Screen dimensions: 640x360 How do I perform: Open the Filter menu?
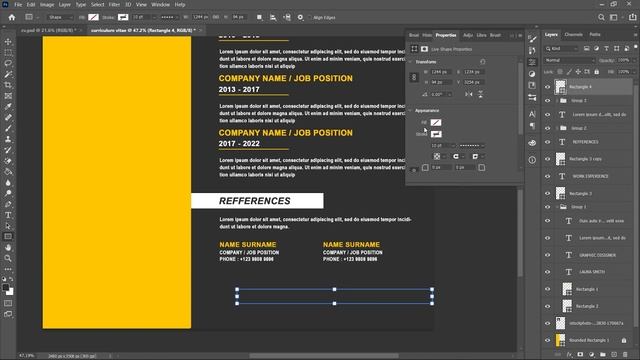pyautogui.click(x=114, y=4)
